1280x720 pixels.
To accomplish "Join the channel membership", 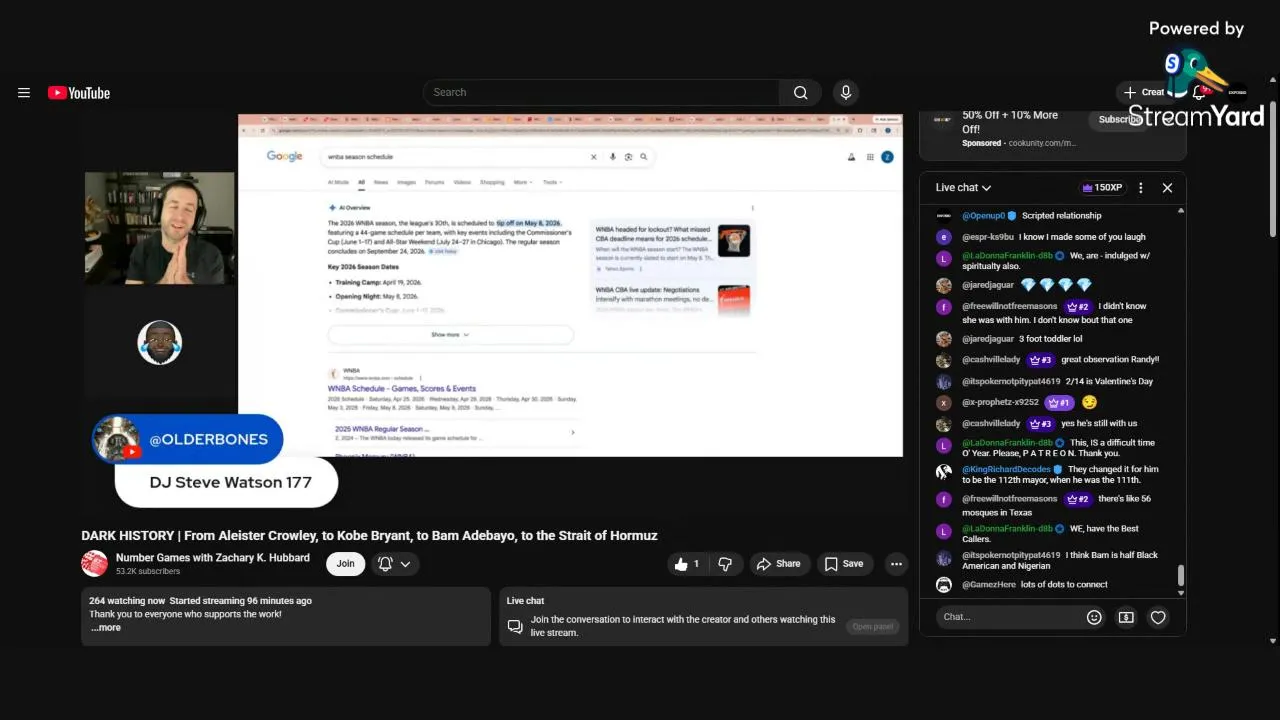I will (345, 564).
